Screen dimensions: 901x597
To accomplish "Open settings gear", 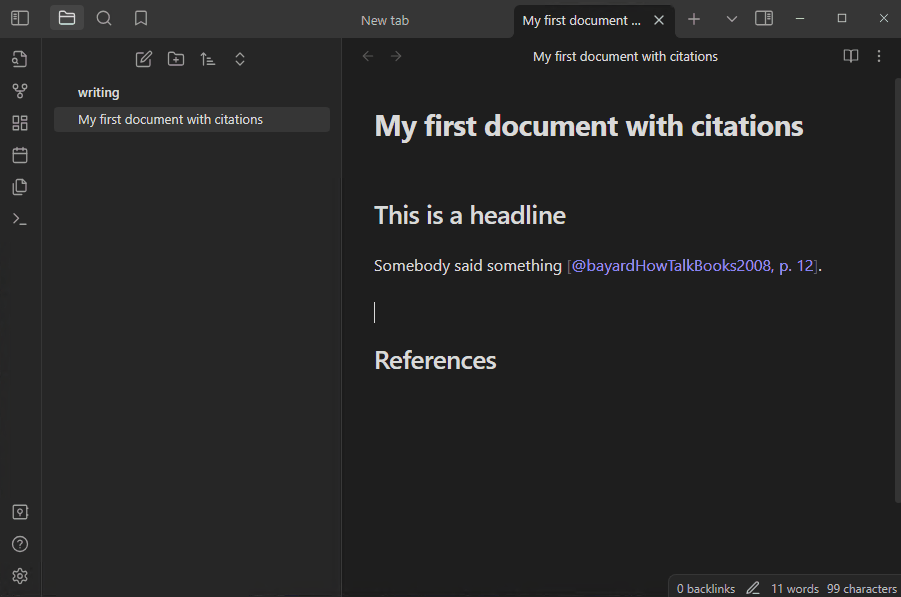I will 20,576.
